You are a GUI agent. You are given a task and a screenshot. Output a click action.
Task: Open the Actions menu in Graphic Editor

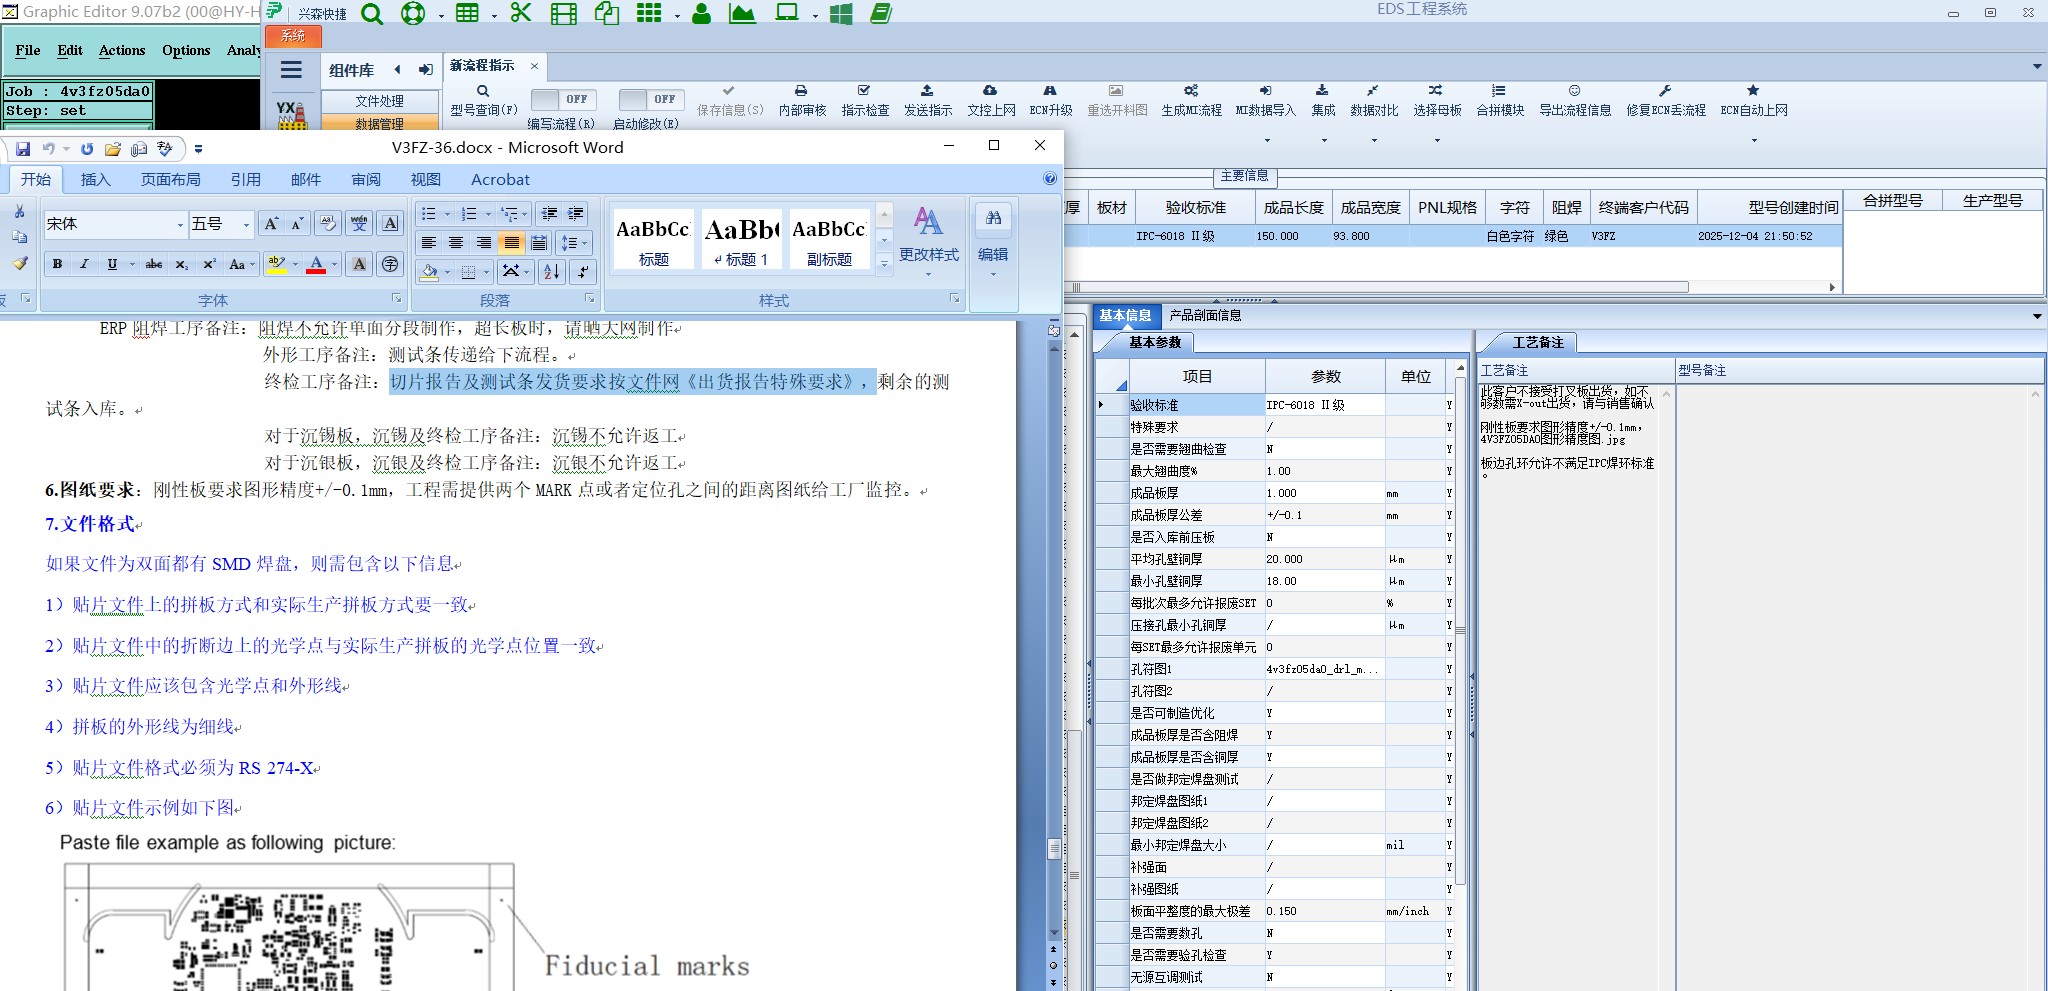(122, 50)
